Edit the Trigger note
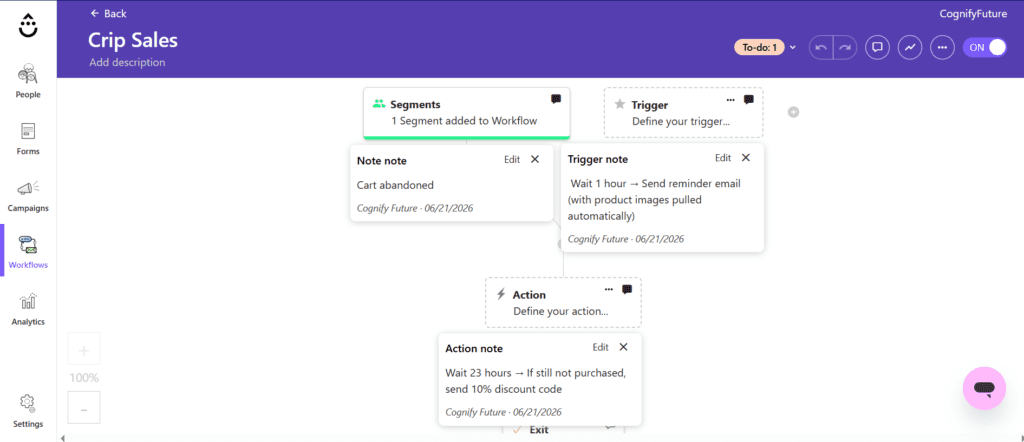This screenshot has width=1024, height=442. [723, 158]
